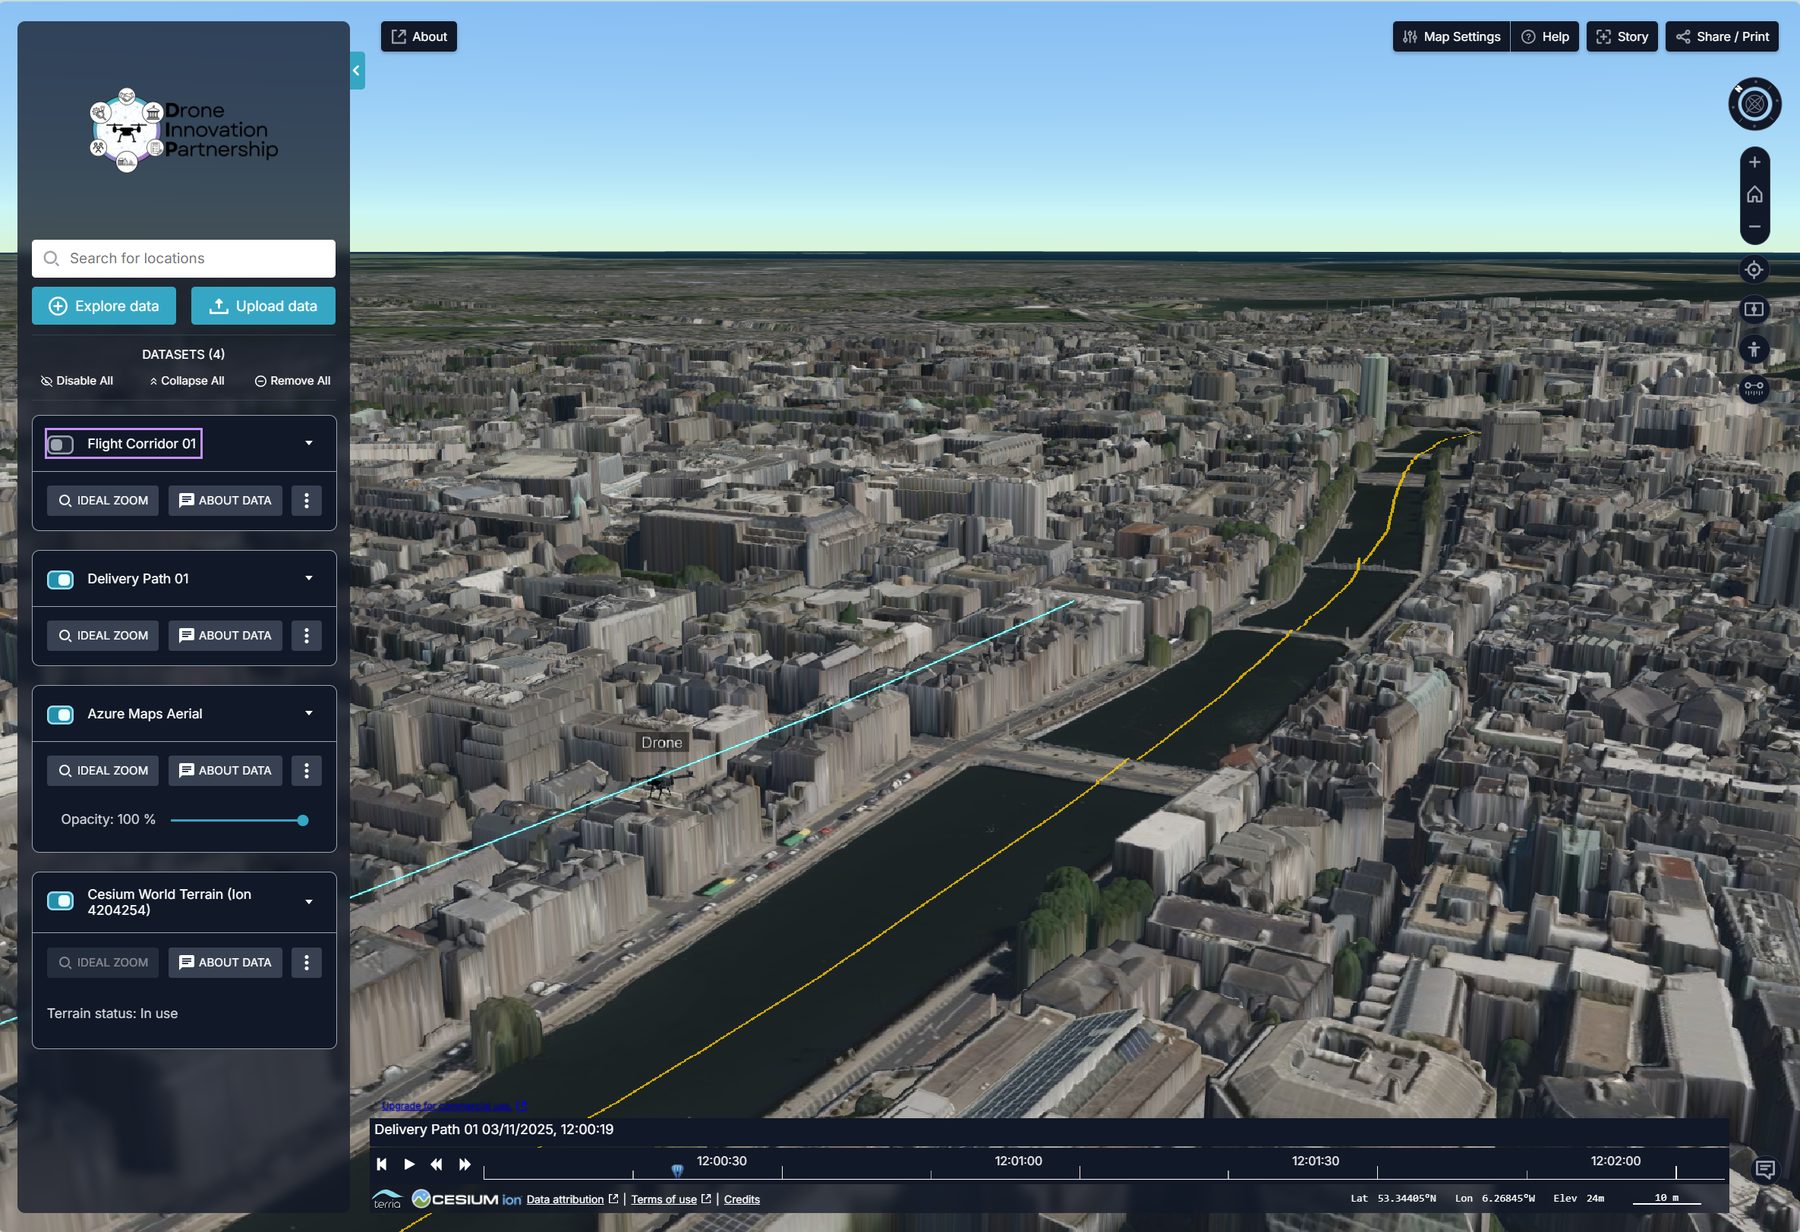Focus the Search for locations field
This screenshot has width=1800, height=1232.
(184, 258)
